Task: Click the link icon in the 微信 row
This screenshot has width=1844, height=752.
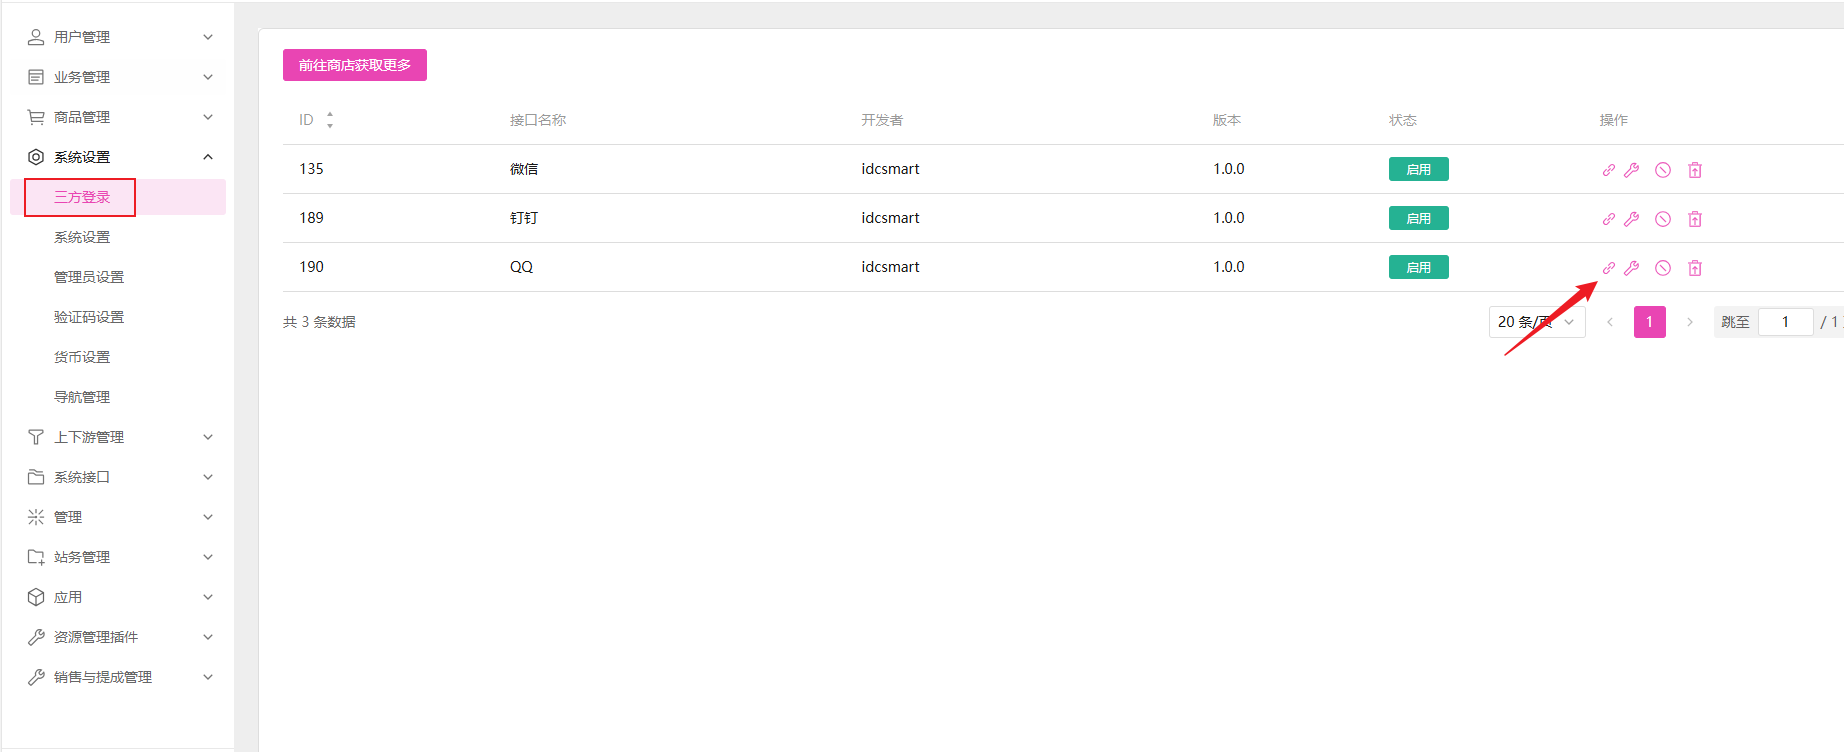Action: (1608, 170)
